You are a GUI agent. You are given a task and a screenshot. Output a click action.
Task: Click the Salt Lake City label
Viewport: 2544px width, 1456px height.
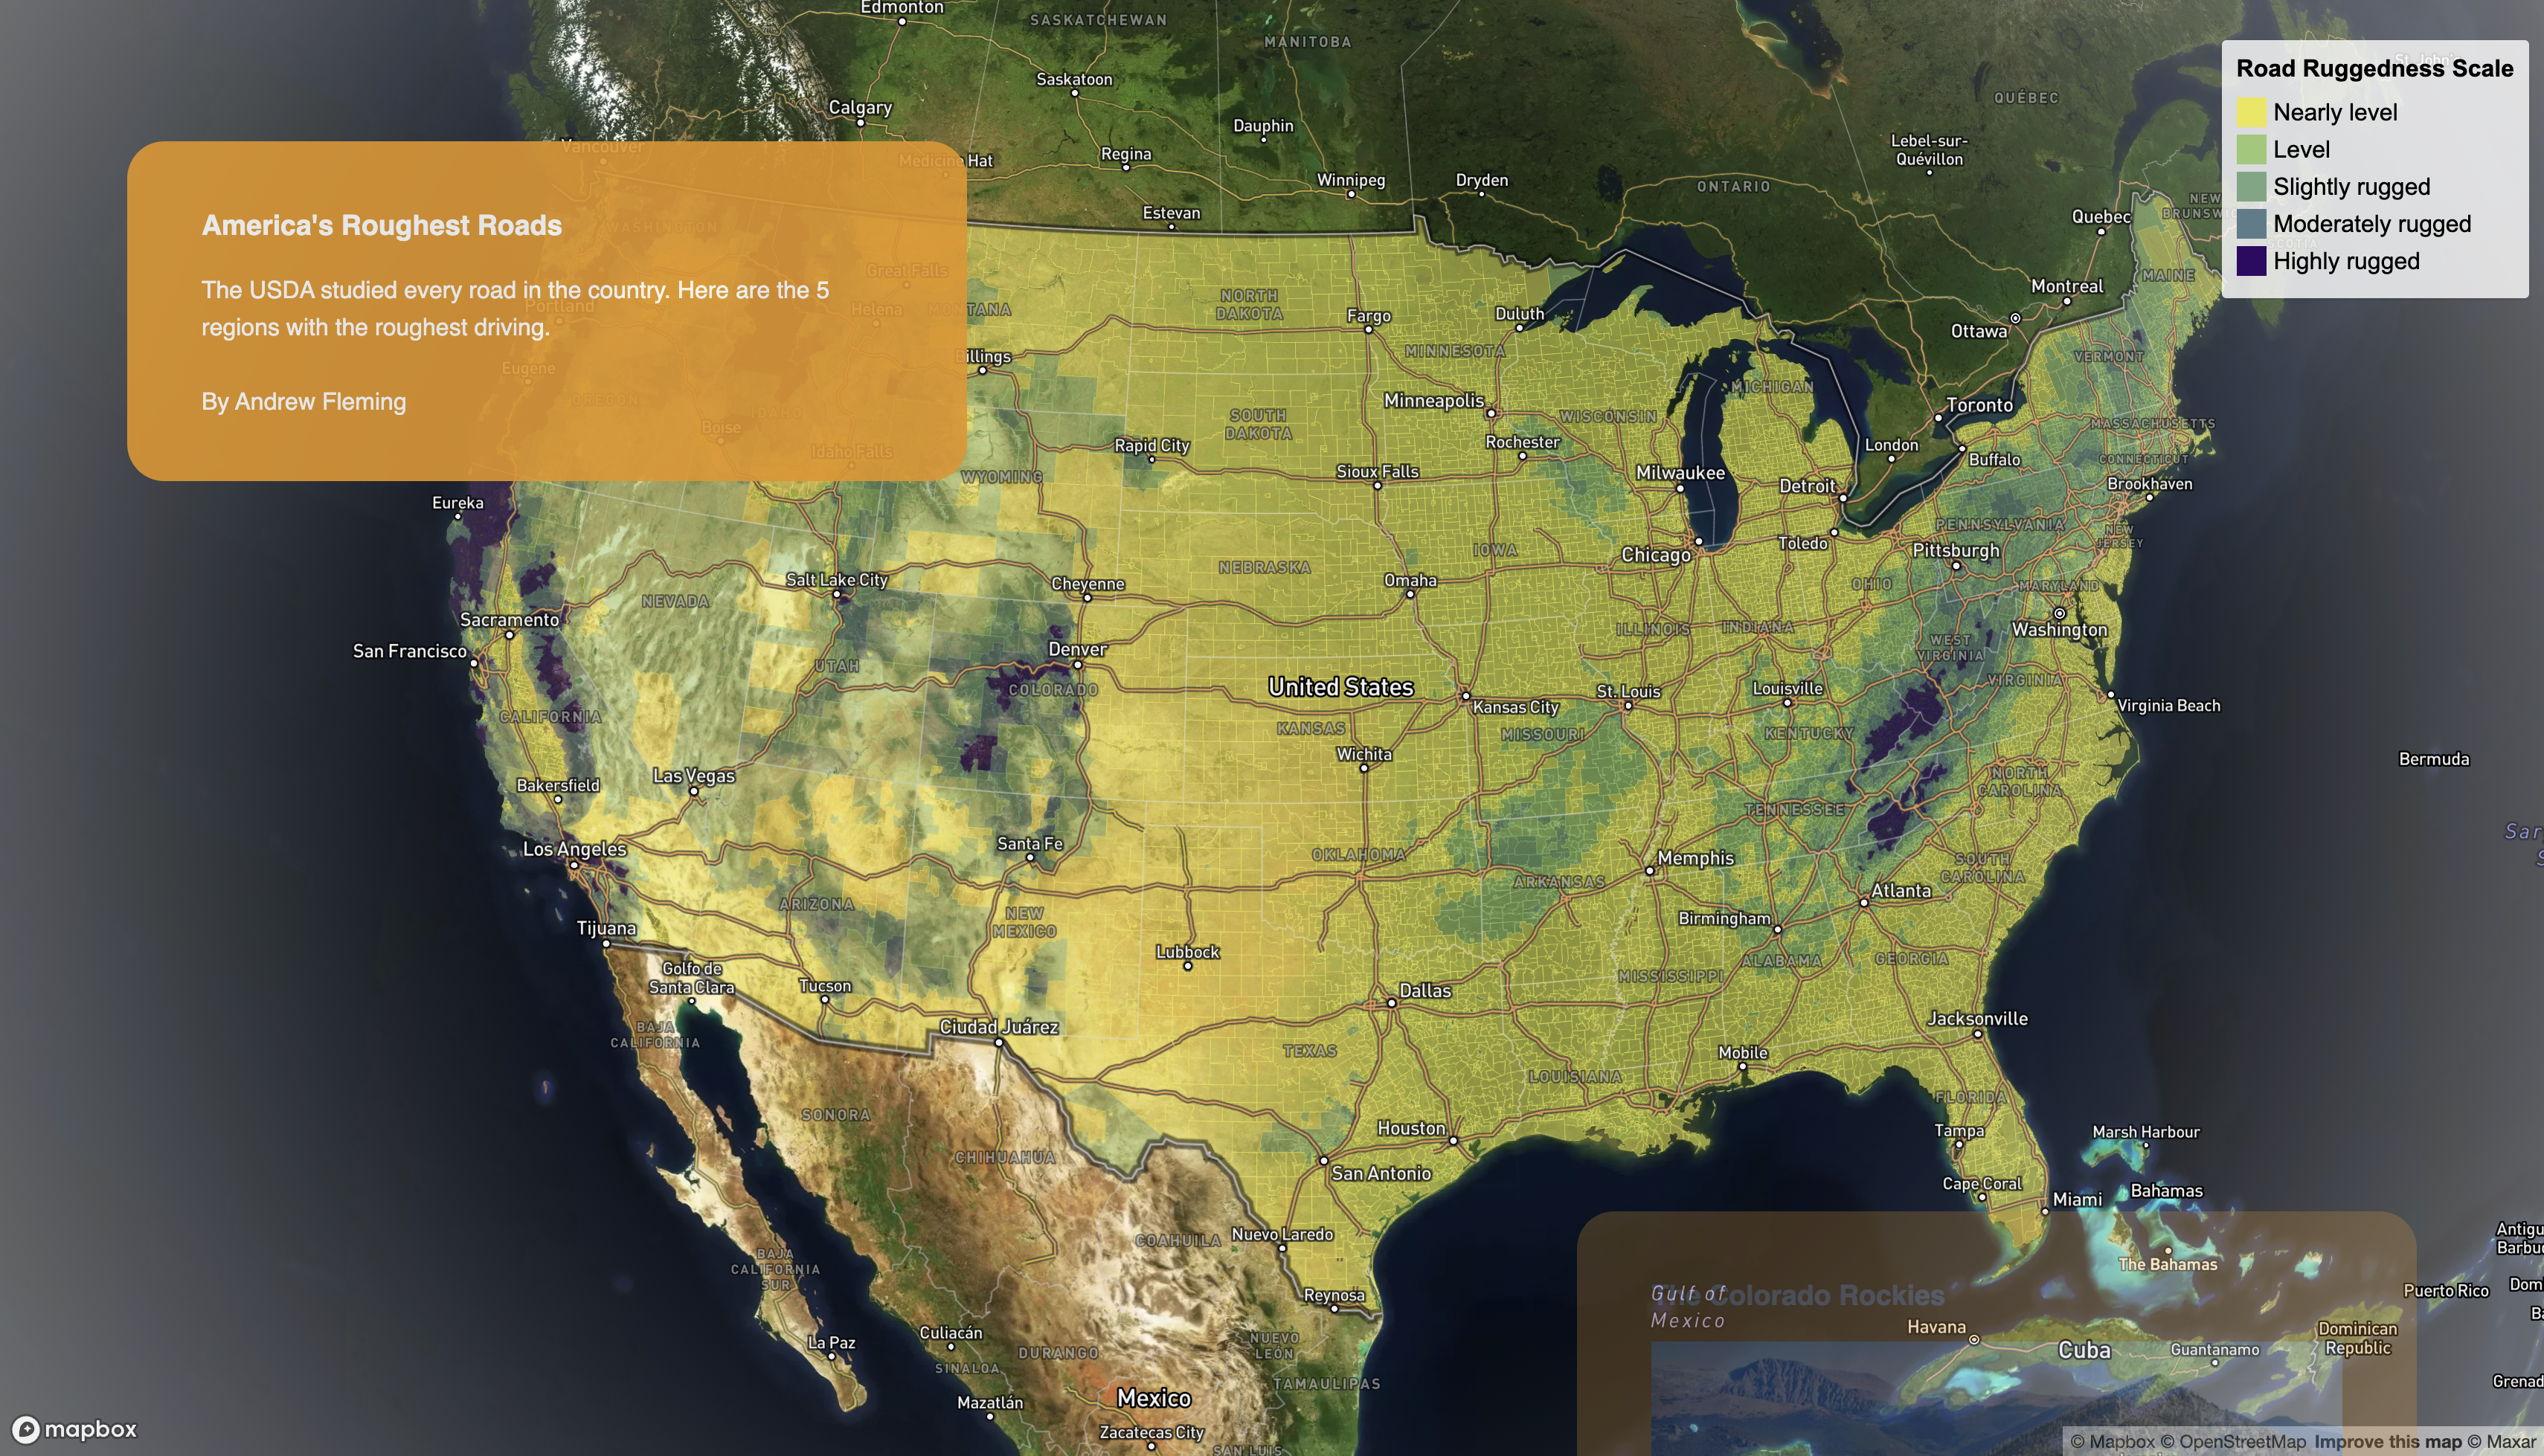tap(837, 580)
